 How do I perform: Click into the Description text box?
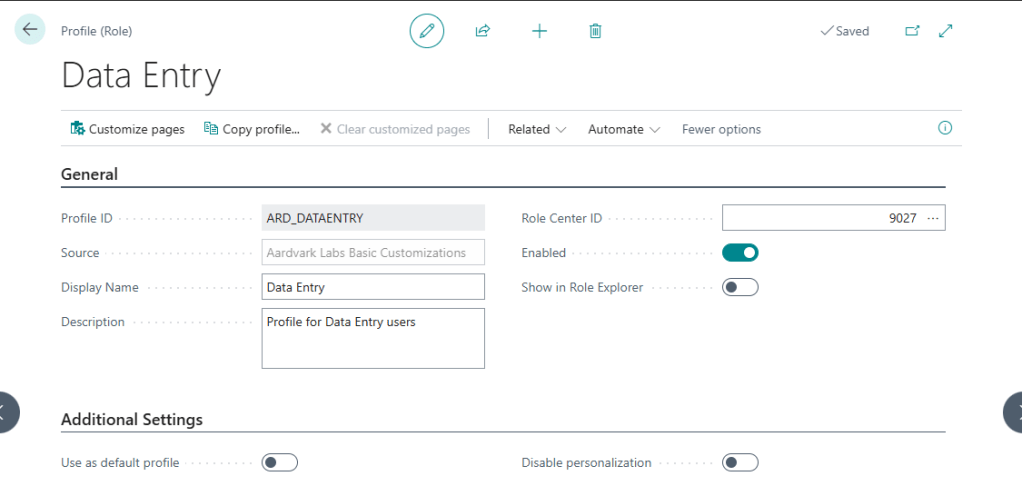(x=373, y=338)
